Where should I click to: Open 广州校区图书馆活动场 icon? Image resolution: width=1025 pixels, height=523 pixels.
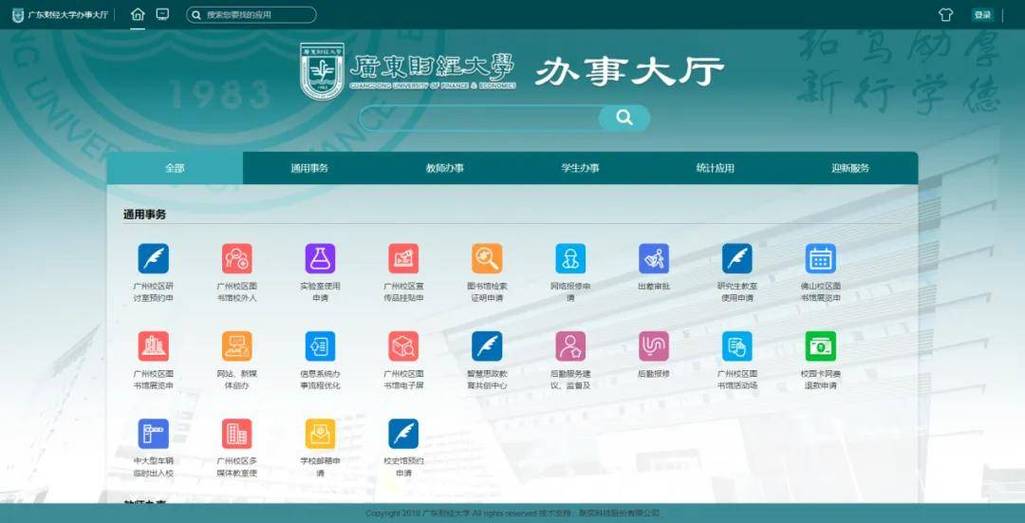click(x=737, y=346)
